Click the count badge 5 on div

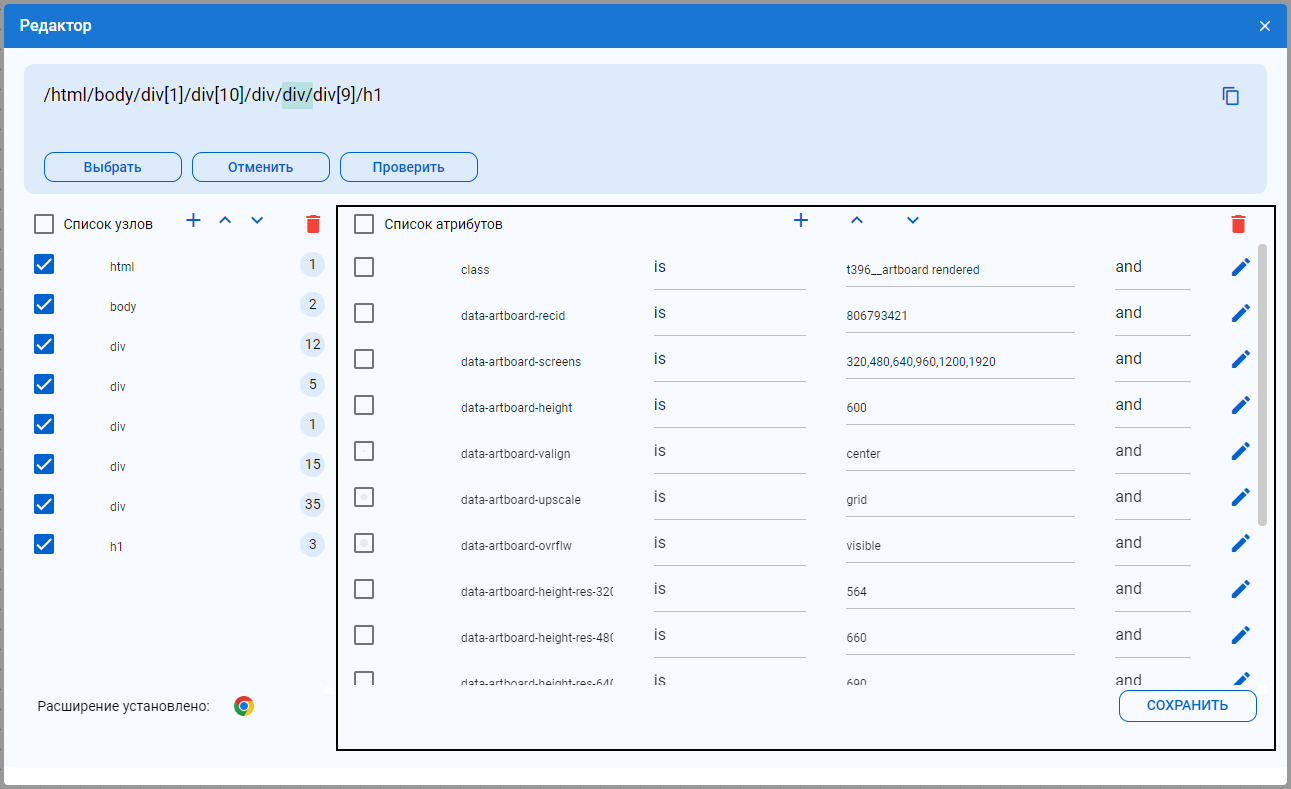[x=312, y=384]
